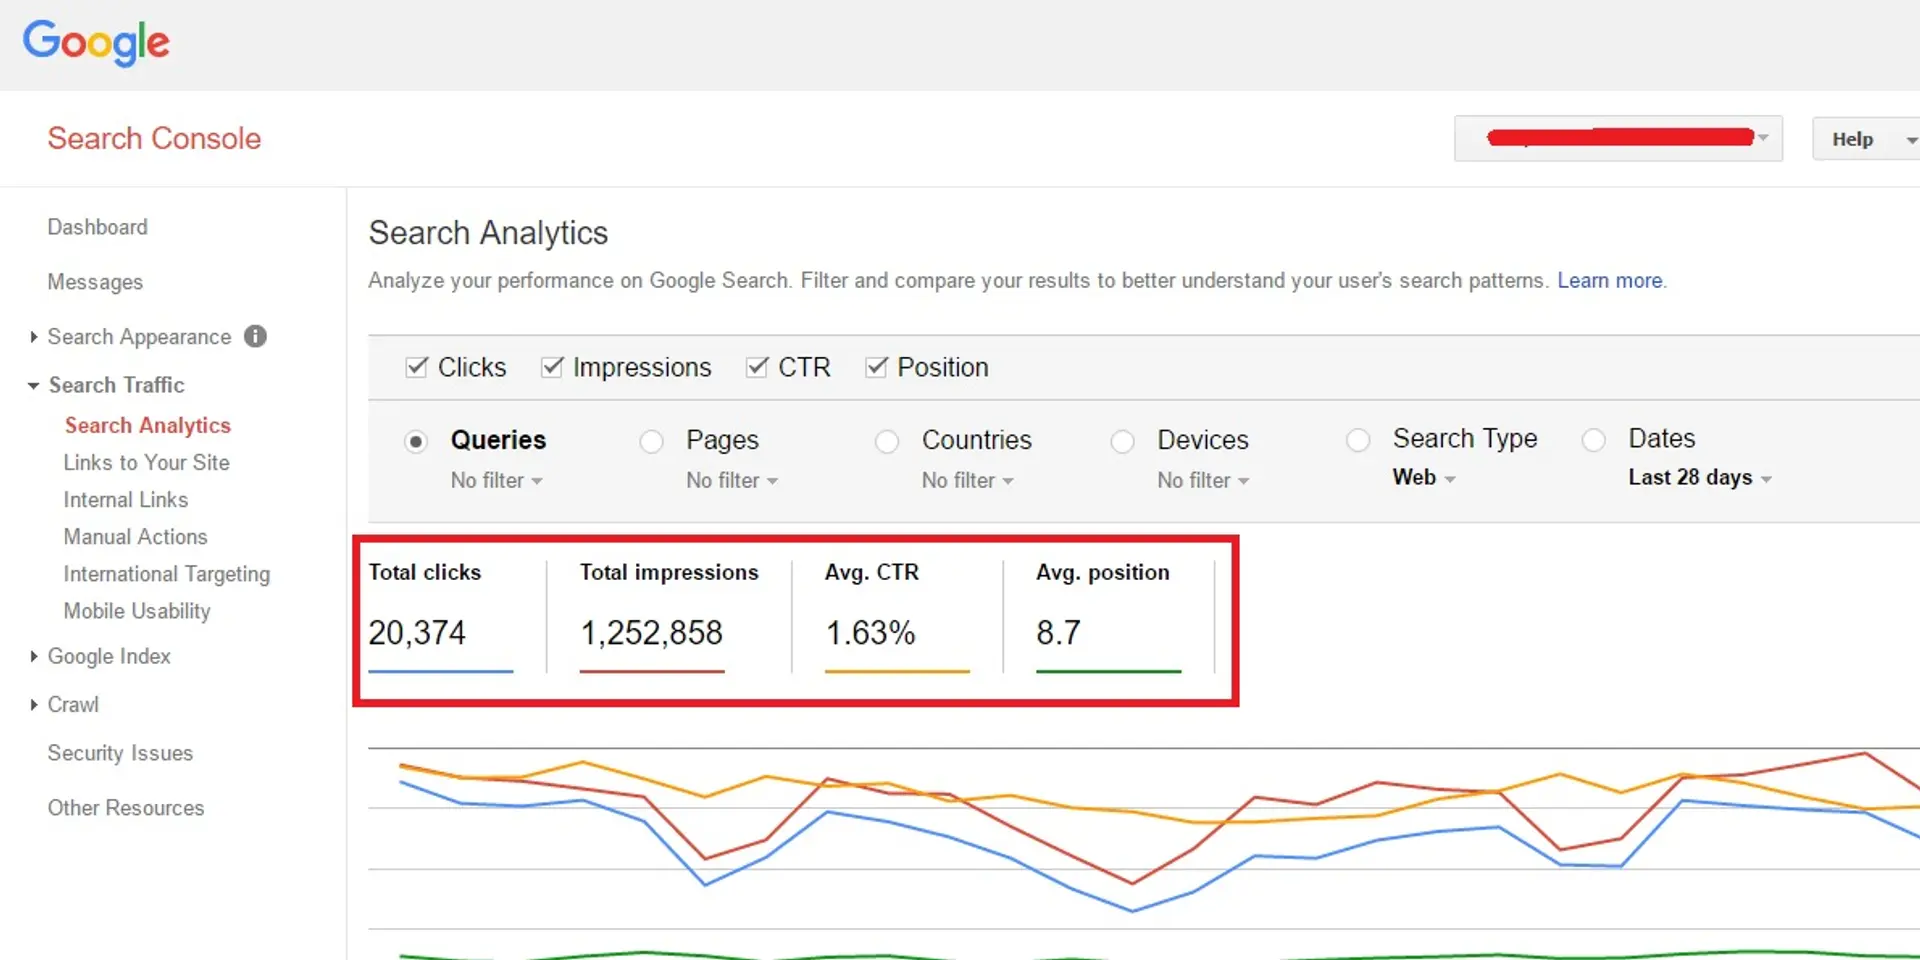The image size is (1920, 960).
Task: Collapse the Search Traffic section
Action: [x=34, y=385]
